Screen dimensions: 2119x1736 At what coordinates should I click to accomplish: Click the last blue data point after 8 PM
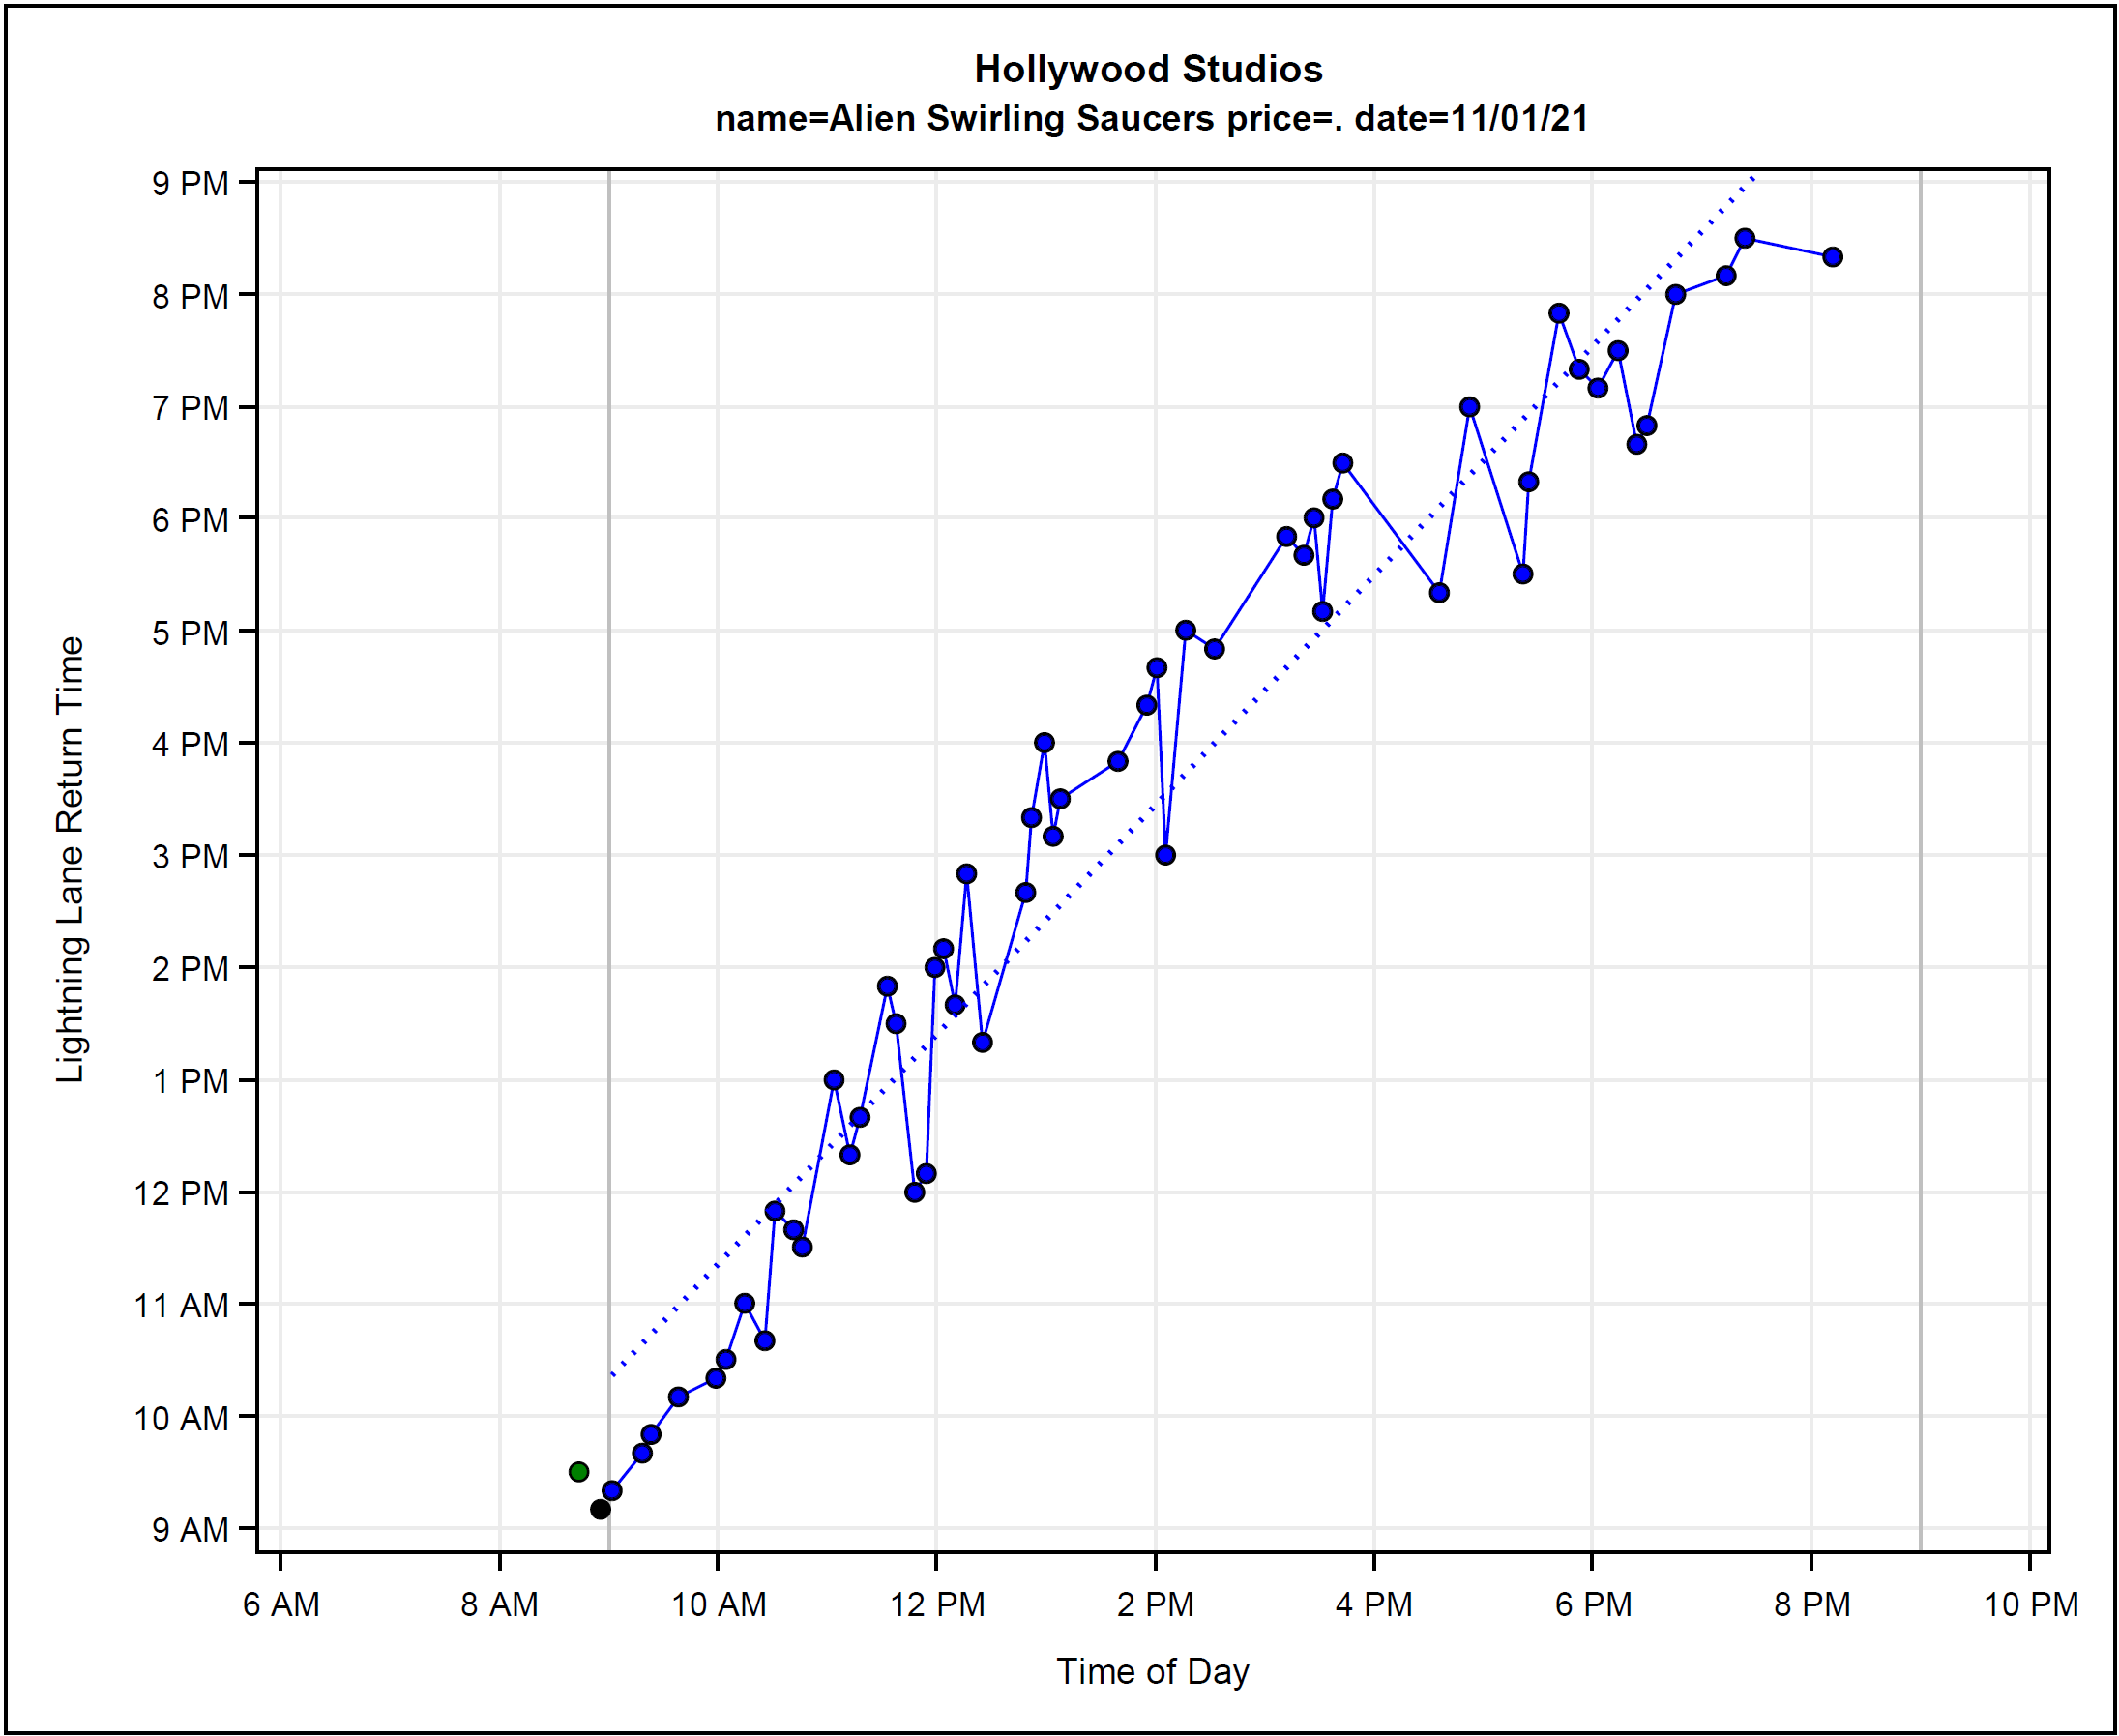1832,257
